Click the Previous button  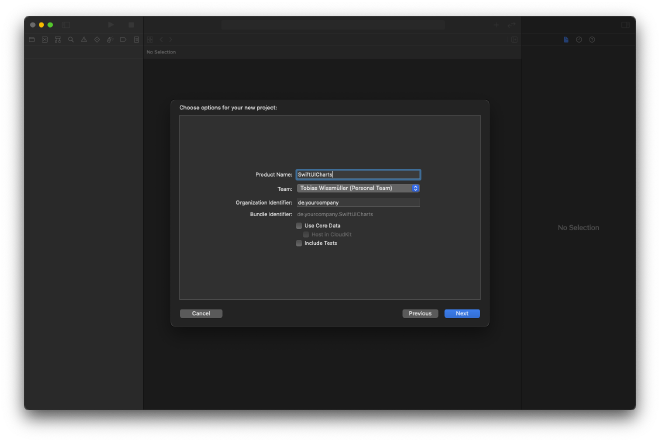click(x=420, y=313)
